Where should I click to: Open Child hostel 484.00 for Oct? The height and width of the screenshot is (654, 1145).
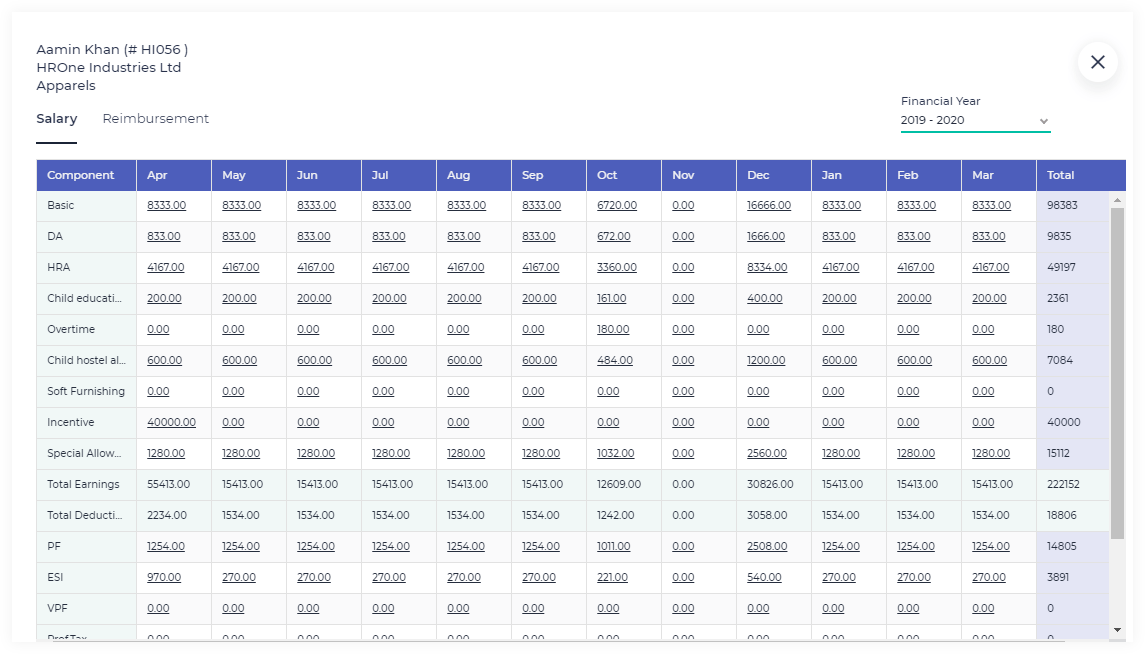(615, 361)
